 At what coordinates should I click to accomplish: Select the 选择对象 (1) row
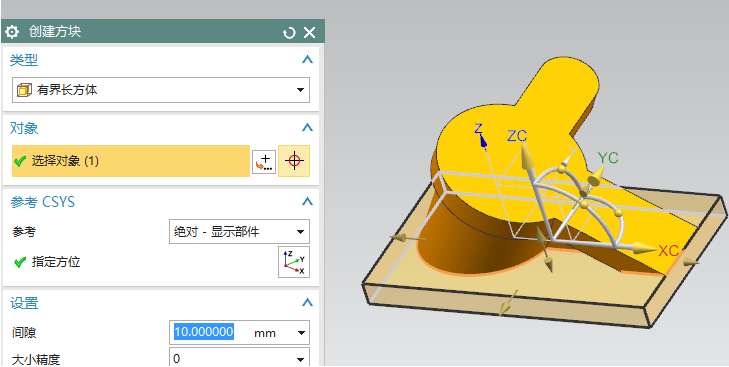click(131, 161)
